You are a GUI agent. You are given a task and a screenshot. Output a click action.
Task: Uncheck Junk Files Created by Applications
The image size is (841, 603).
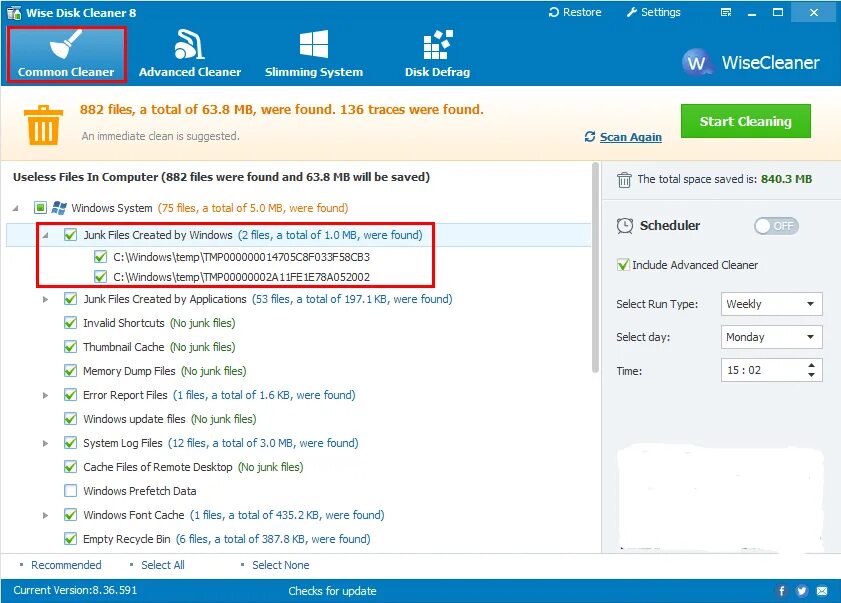tap(70, 299)
